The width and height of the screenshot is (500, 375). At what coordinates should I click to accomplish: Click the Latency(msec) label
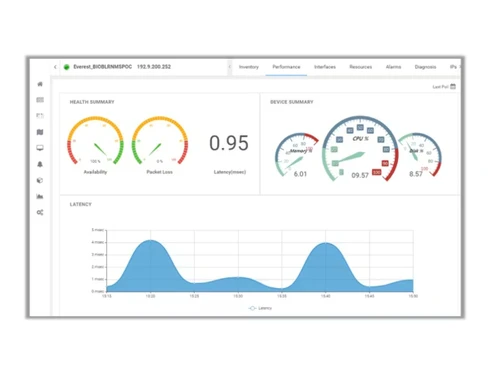pos(230,172)
